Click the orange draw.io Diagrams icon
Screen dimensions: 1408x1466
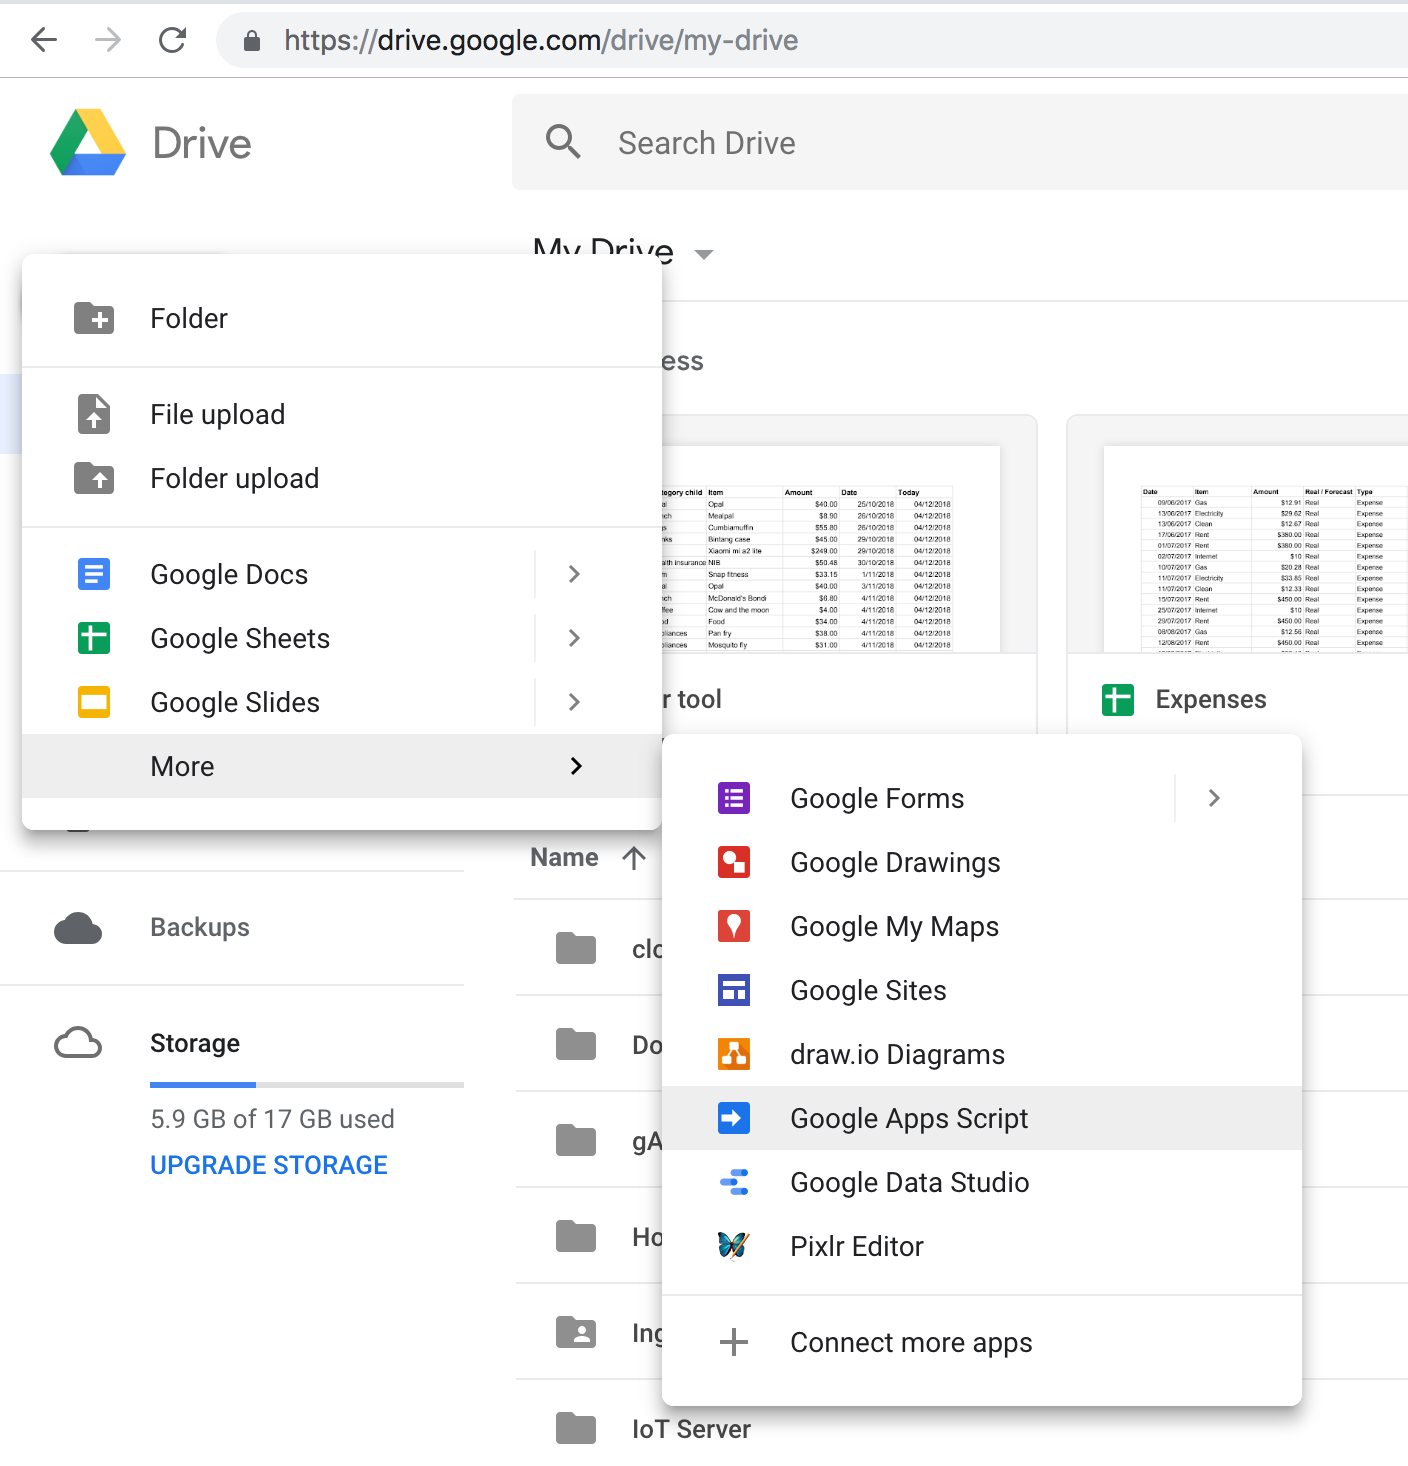click(x=734, y=1054)
